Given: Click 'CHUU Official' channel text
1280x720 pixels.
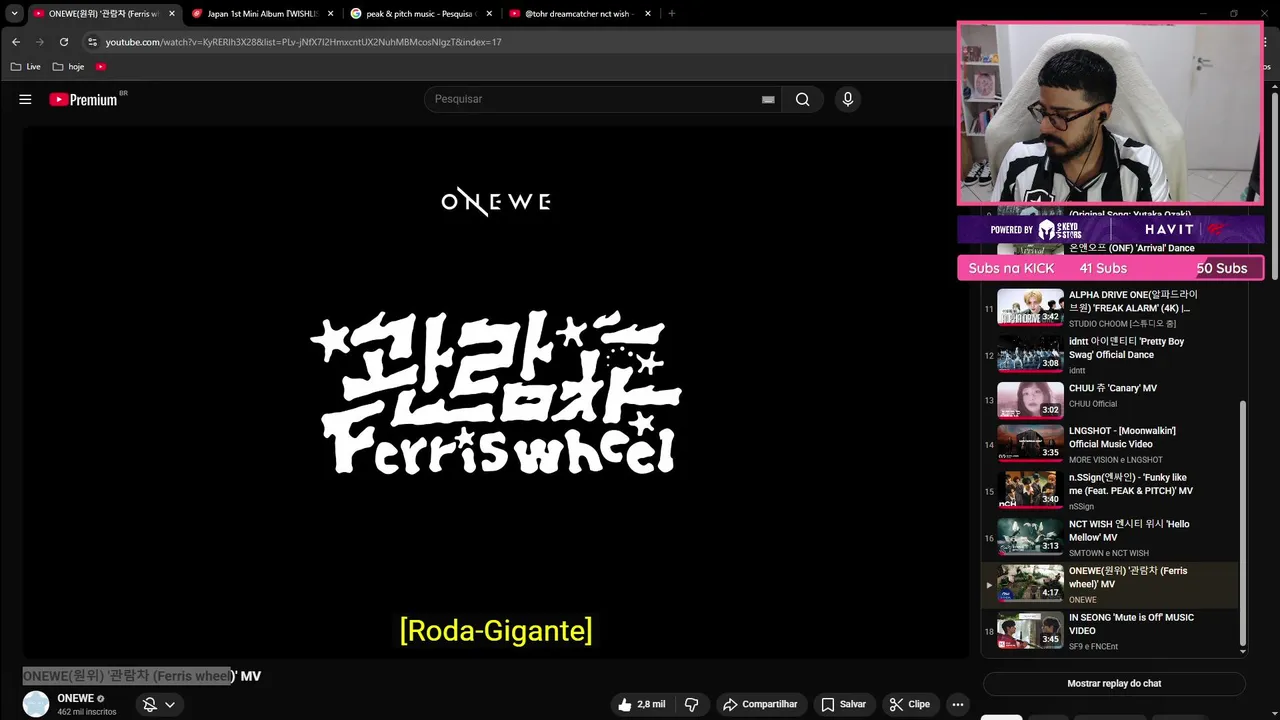Looking at the screenshot, I should pyautogui.click(x=1093, y=404).
